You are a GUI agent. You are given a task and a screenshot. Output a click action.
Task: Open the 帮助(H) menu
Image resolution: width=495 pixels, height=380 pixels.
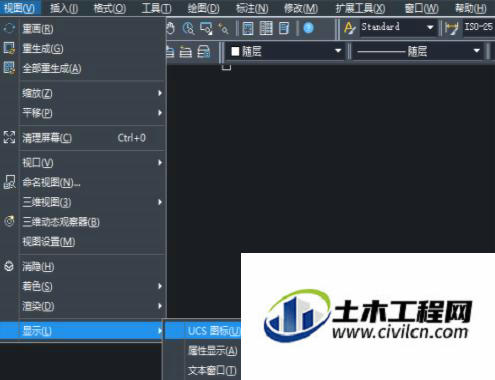pos(471,8)
